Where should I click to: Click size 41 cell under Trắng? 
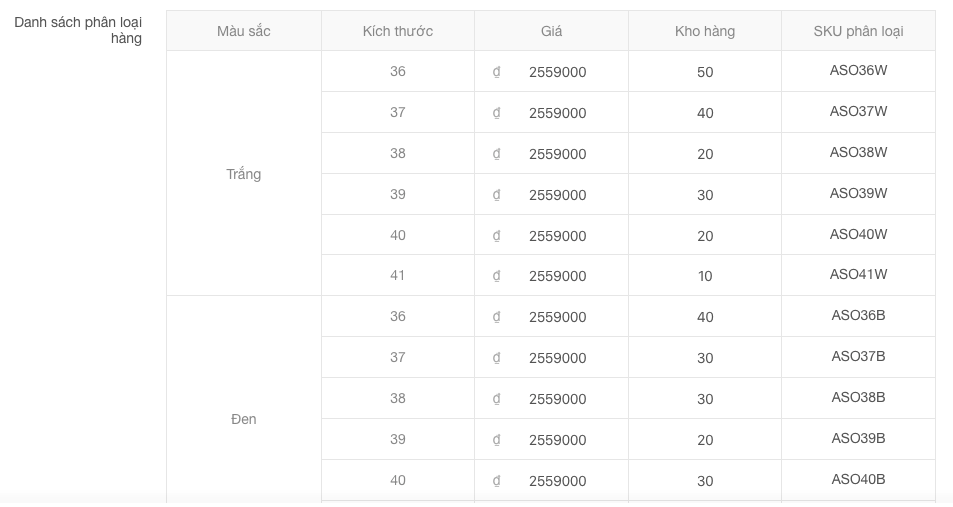click(x=398, y=275)
